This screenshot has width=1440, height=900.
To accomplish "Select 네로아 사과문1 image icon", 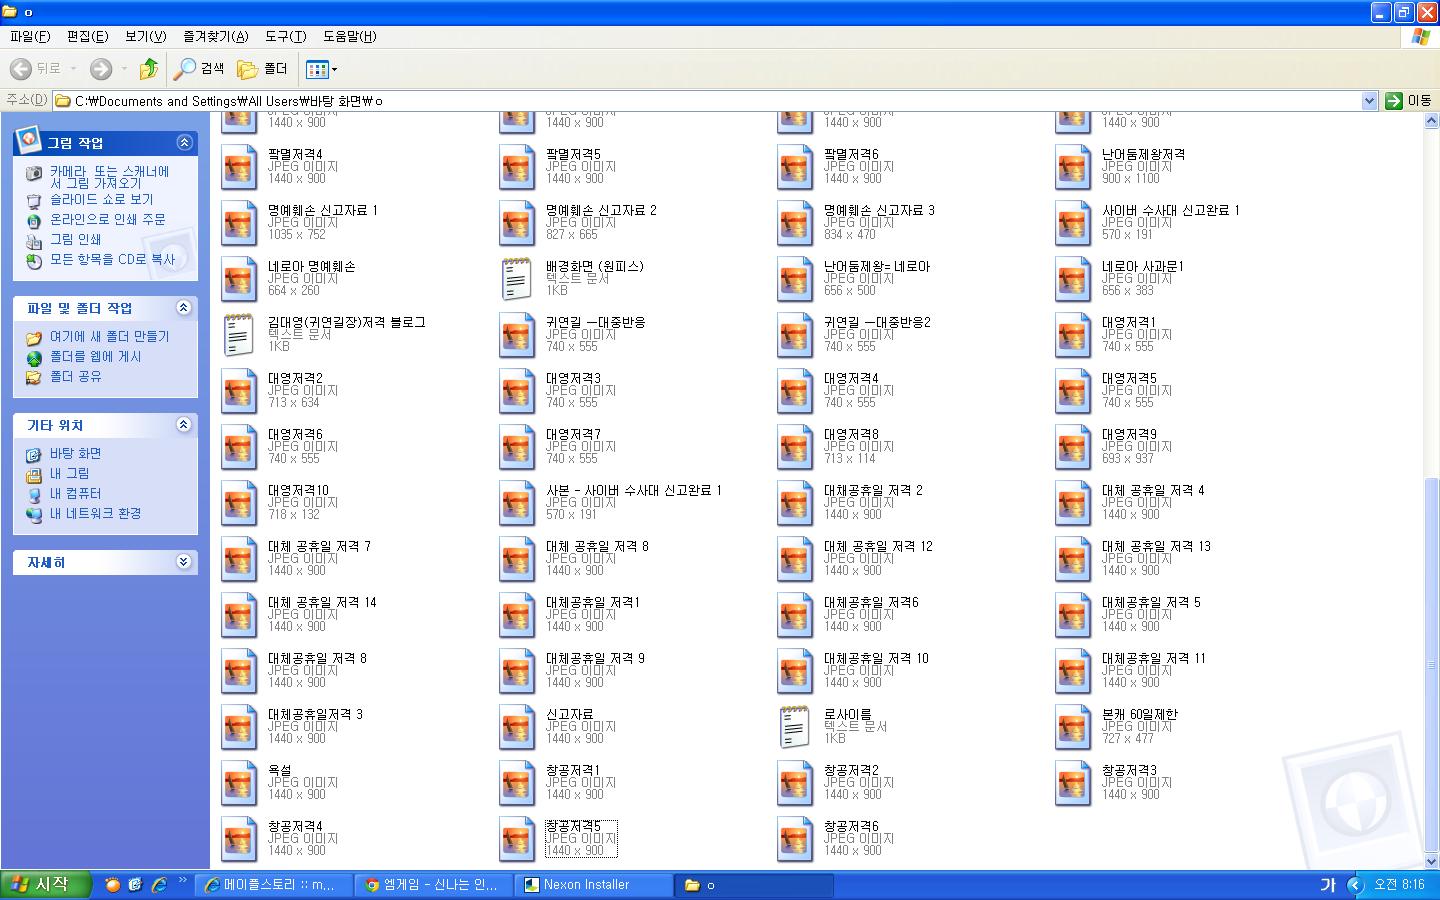I will (x=1073, y=279).
